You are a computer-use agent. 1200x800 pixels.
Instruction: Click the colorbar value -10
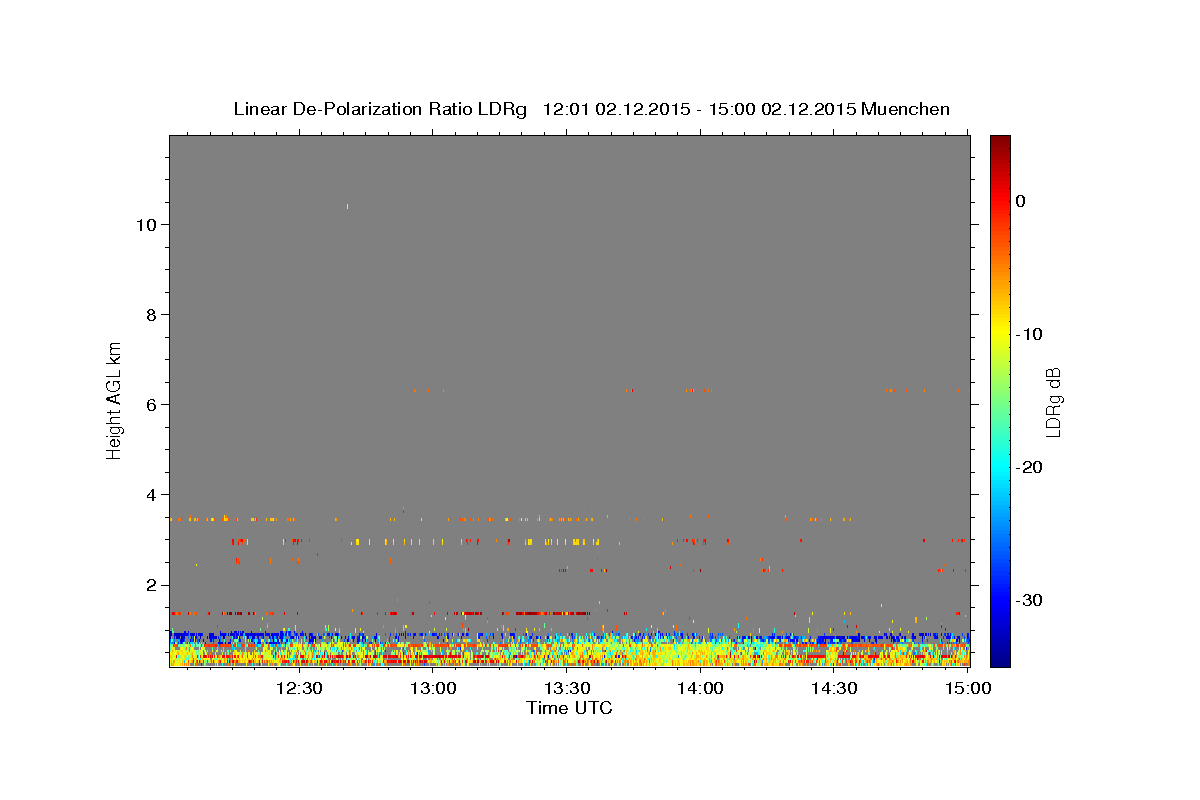[x=1029, y=334]
